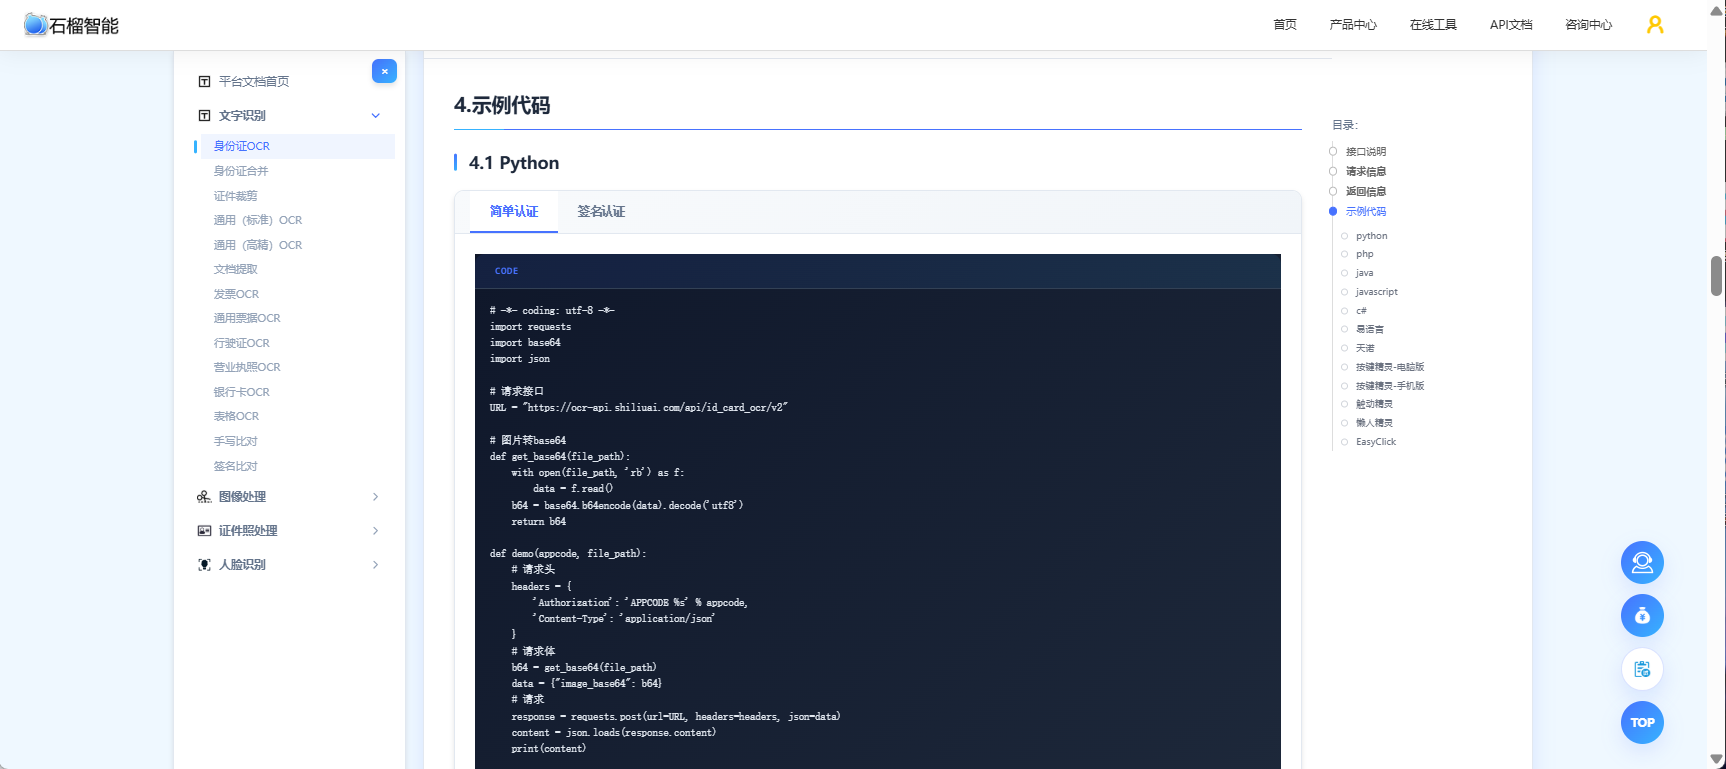Screen dimensions: 1726x769
Task: Click the money bag pricing icon
Action: pos(1642,616)
